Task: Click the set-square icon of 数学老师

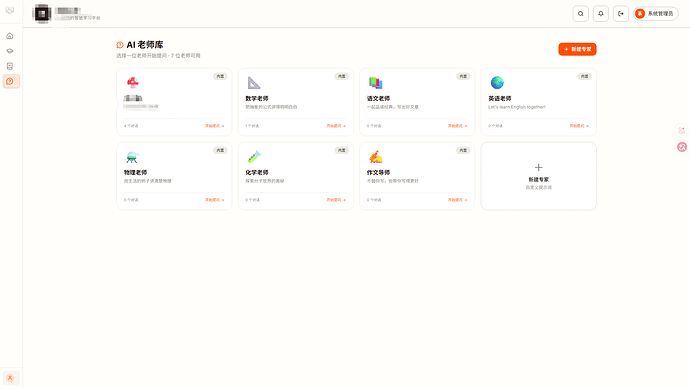Action: (254, 82)
